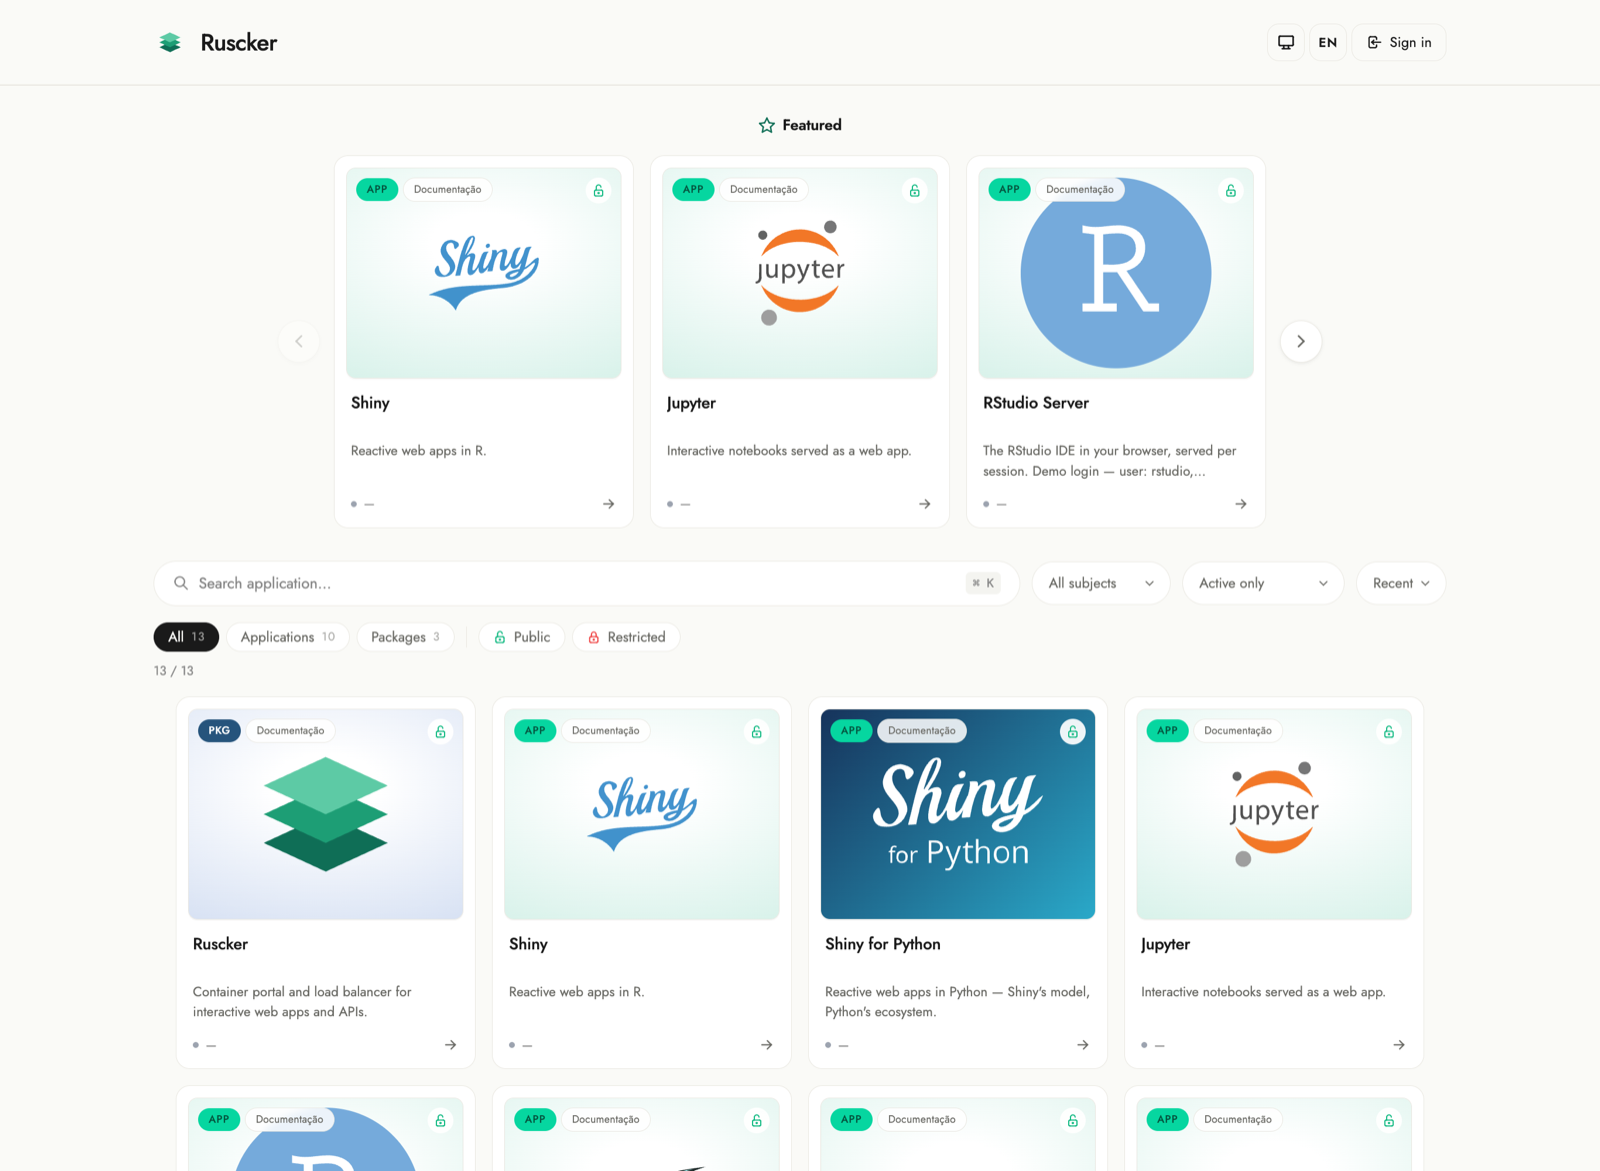Toggle the Public visibility filter
This screenshot has width=1600, height=1171.
pyautogui.click(x=522, y=637)
